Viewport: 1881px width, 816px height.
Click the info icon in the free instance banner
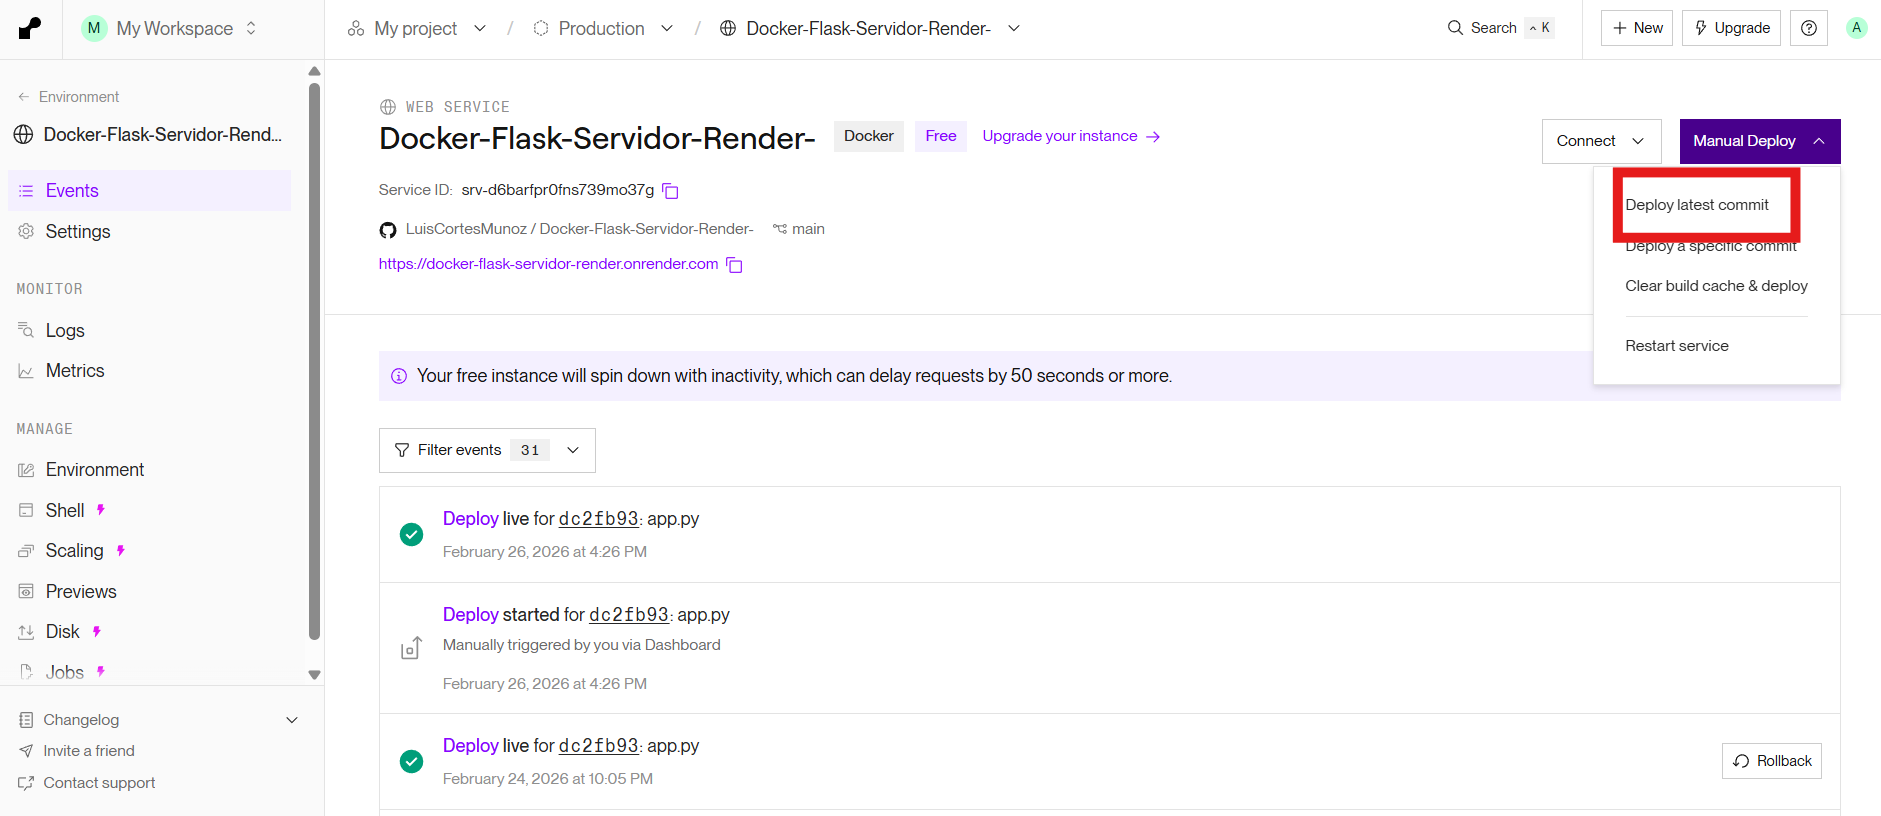click(x=399, y=376)
